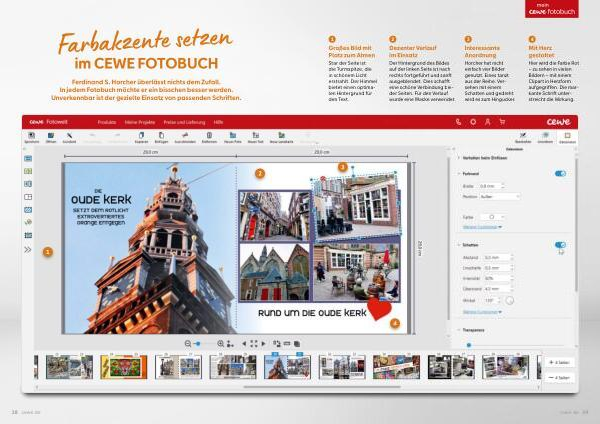Toggle the Schatten switch off
Viewport: 600px width, 424px height.
[560, 245]
